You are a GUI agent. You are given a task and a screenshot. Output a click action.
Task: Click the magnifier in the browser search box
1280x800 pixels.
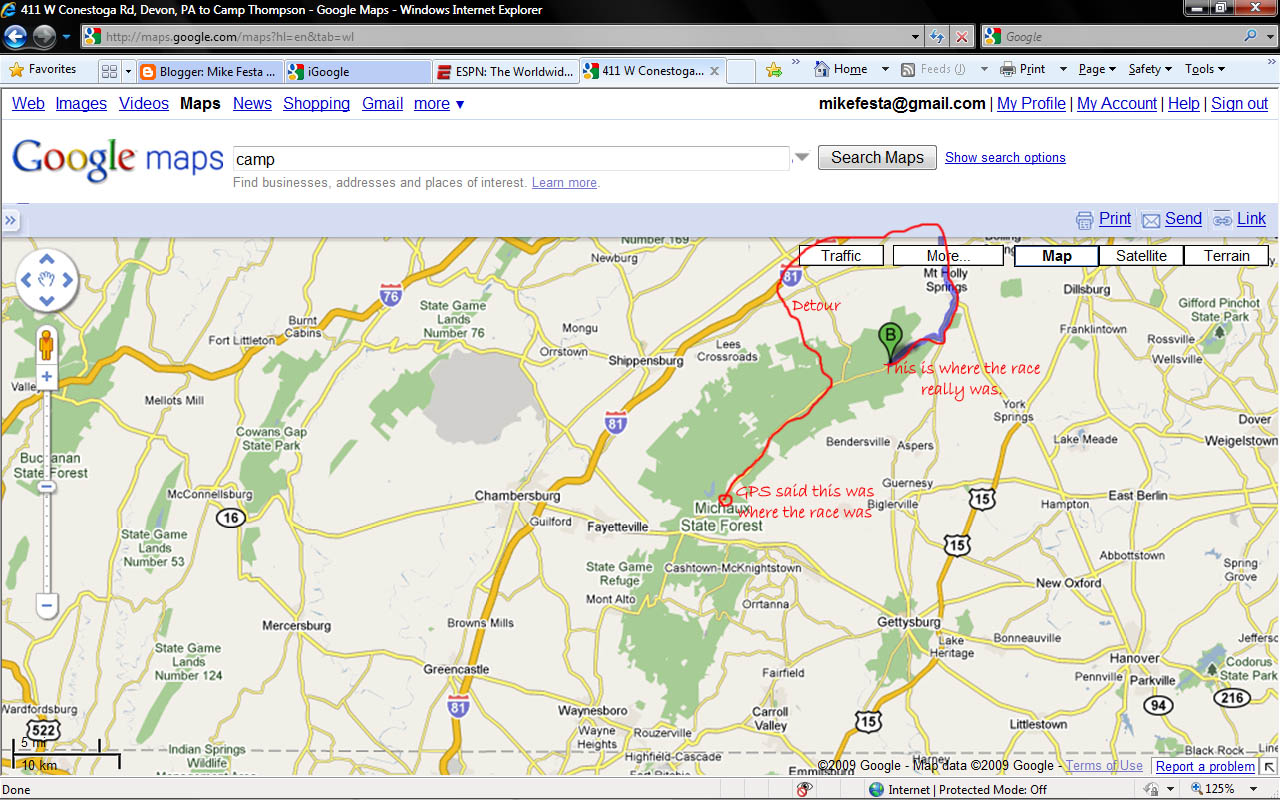(x=1251, y=37)
